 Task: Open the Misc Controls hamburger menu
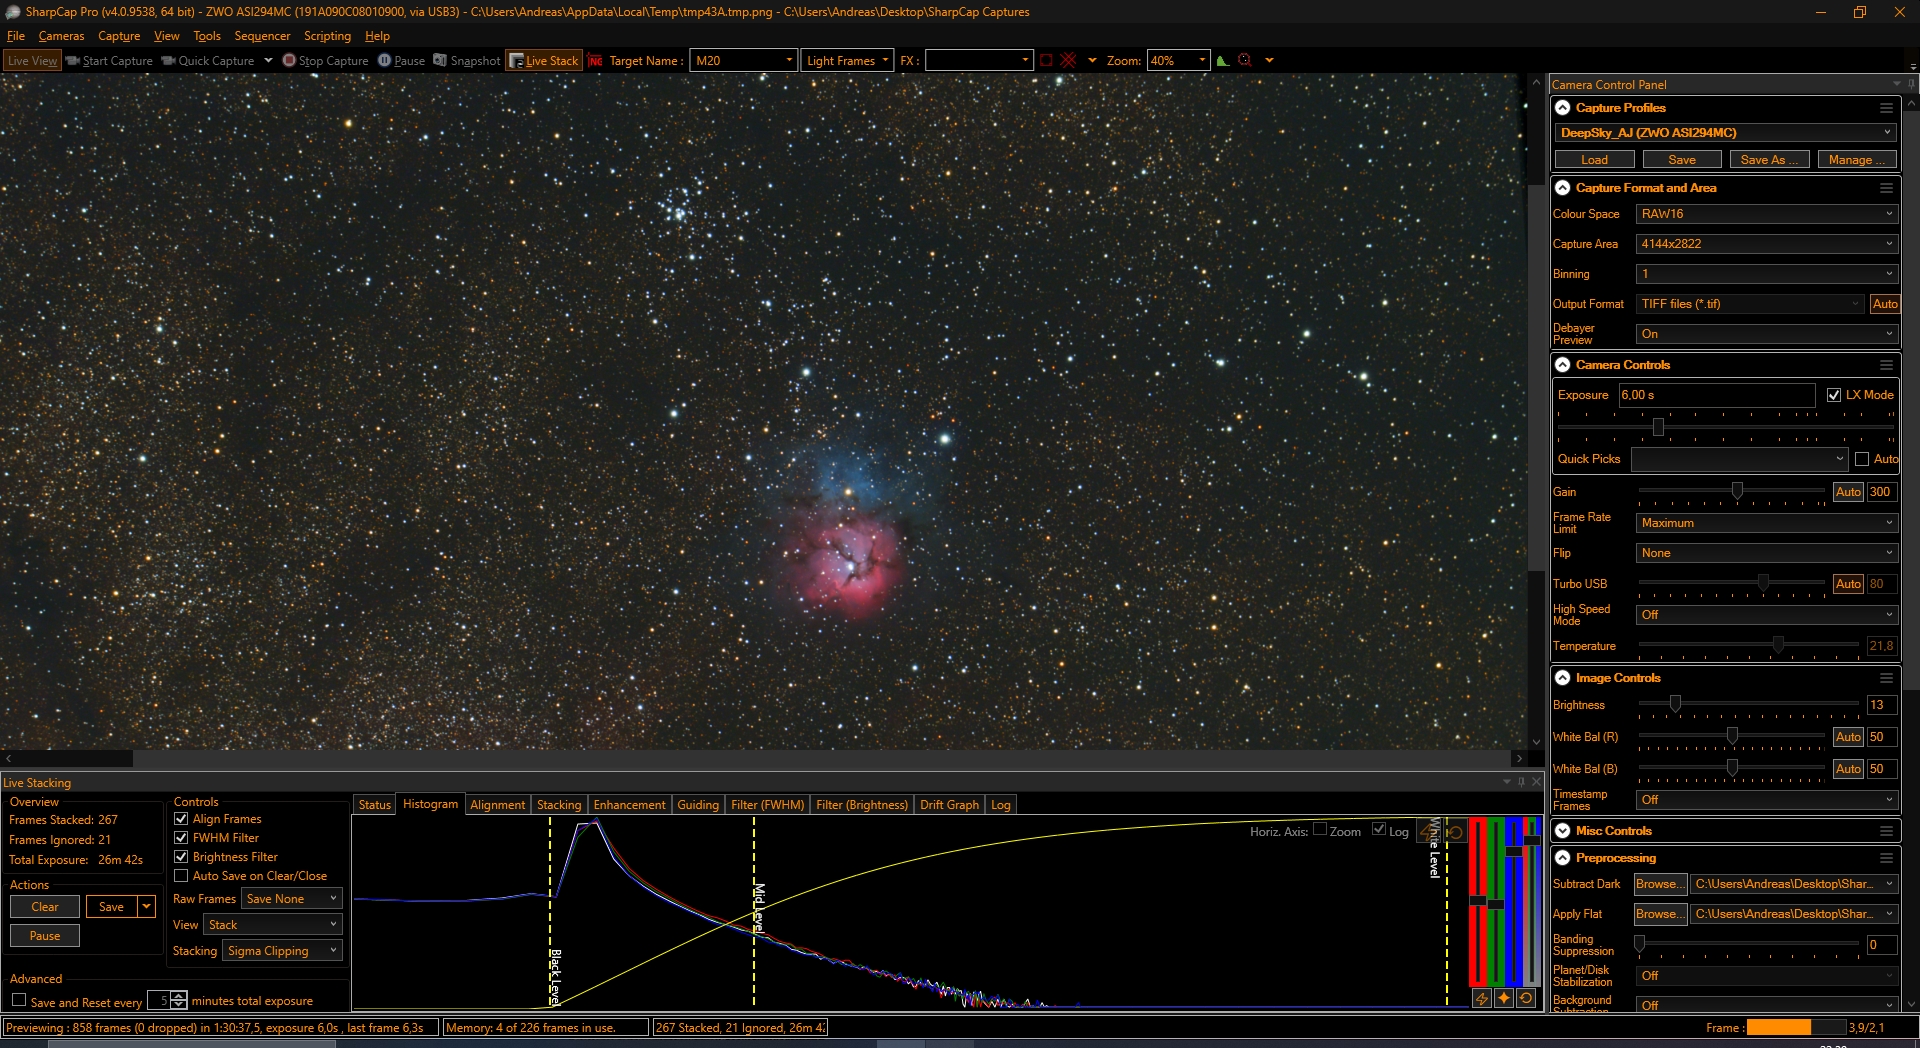(1886, 831)
